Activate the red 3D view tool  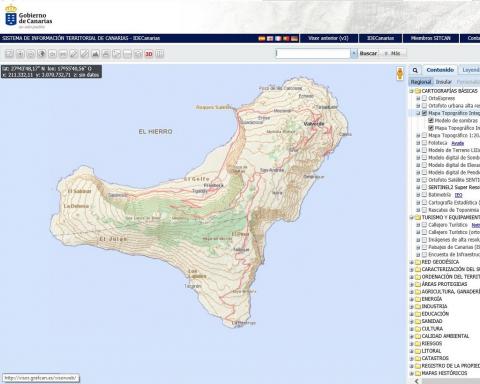click(149, 54)
